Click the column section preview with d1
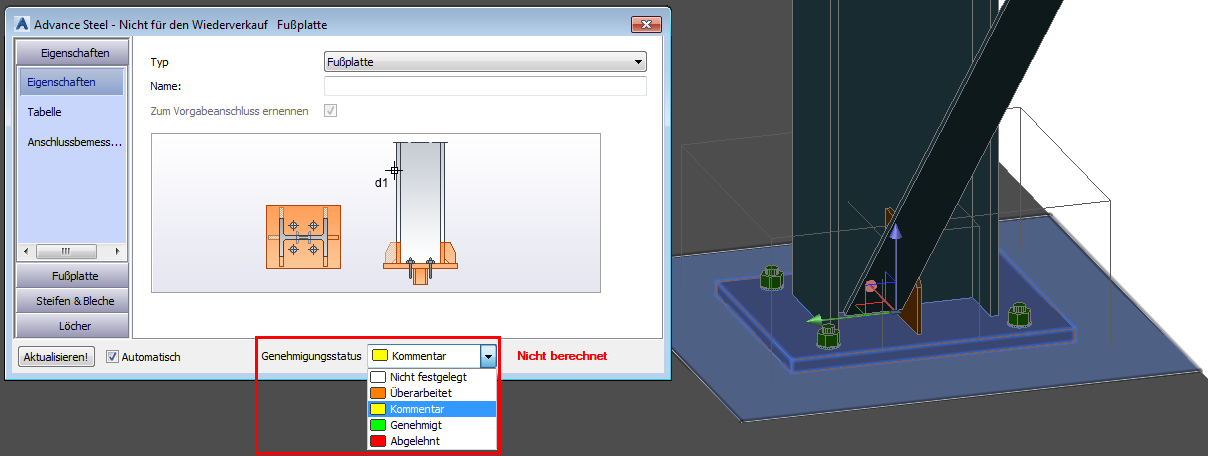This screenshot has height=456, width=1208. (x=422, y=214)
